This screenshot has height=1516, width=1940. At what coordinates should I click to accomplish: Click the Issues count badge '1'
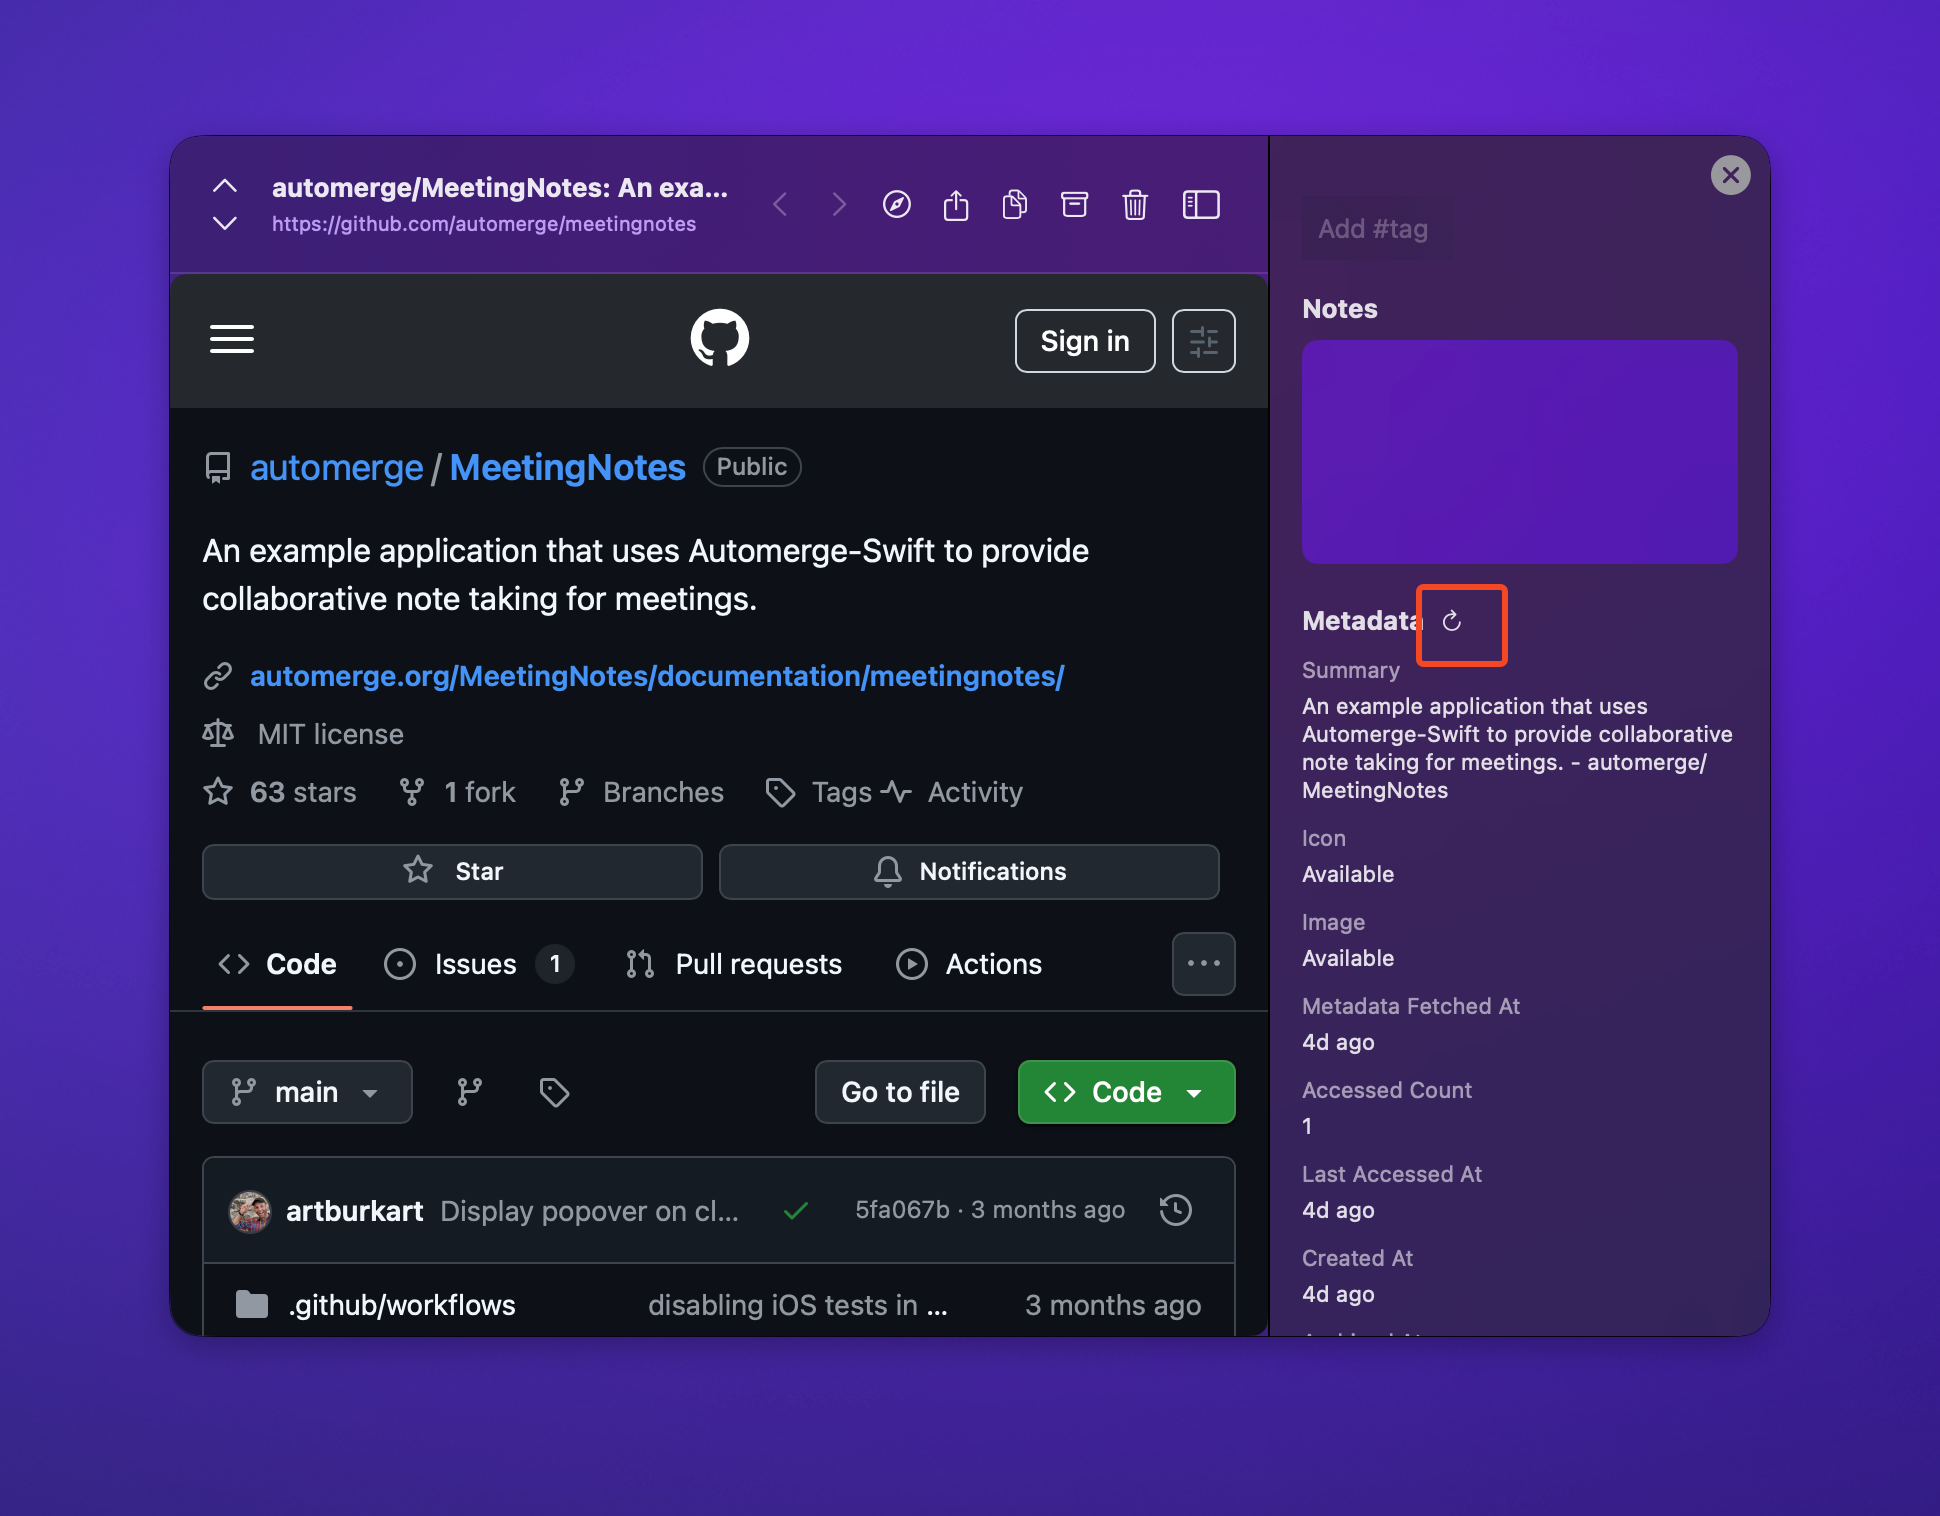[555, 964]
